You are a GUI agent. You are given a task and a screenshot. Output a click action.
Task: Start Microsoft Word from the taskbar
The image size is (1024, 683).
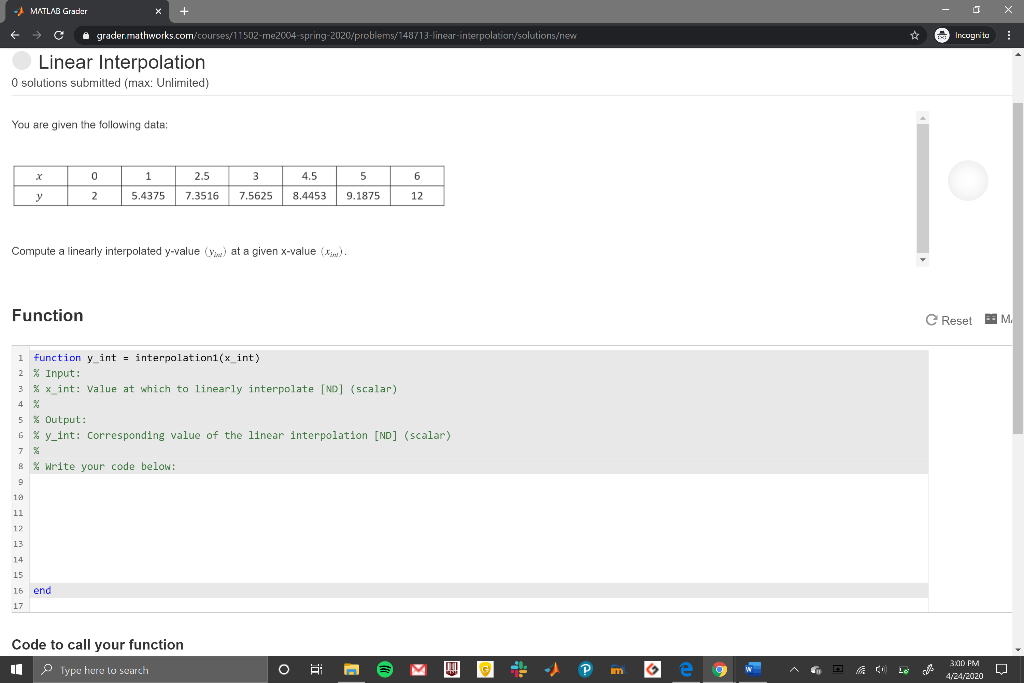(751, 669)
